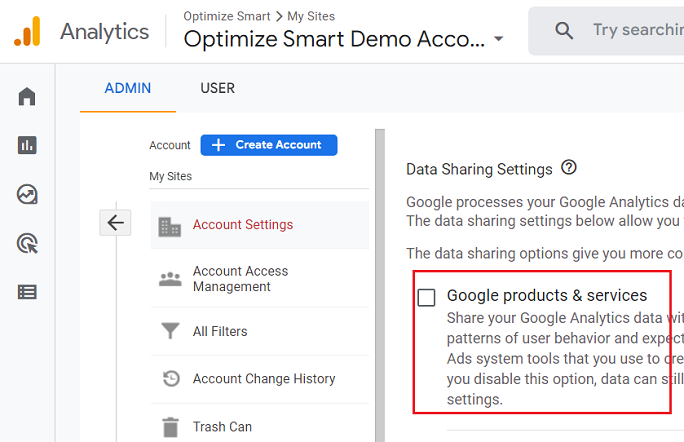This screenshot has width=684, height=442.
Task: Click the search magnifier icon
Action: [564, 31]
